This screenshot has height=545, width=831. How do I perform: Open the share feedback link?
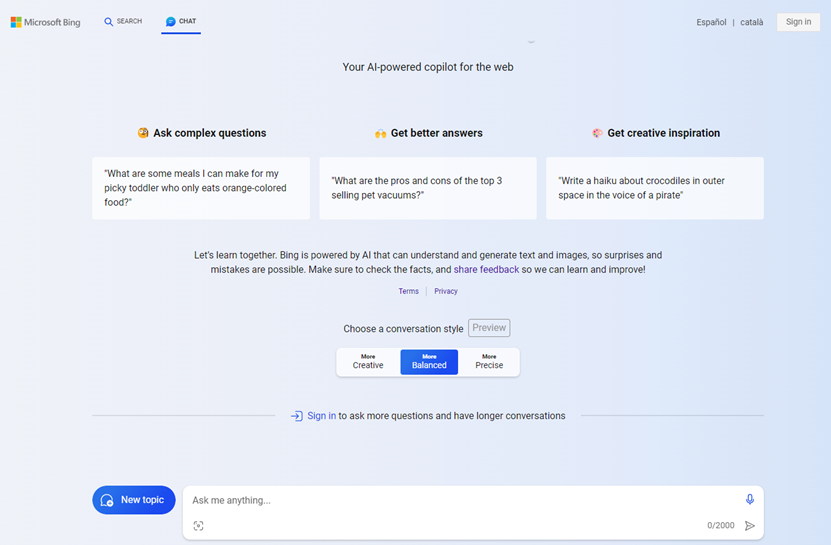click(x=486, y=270)
